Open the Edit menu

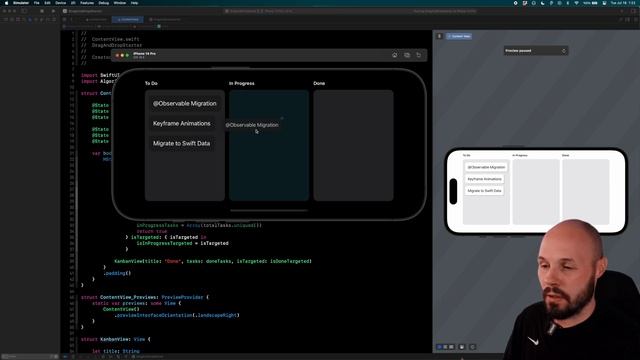pos(47,3)
